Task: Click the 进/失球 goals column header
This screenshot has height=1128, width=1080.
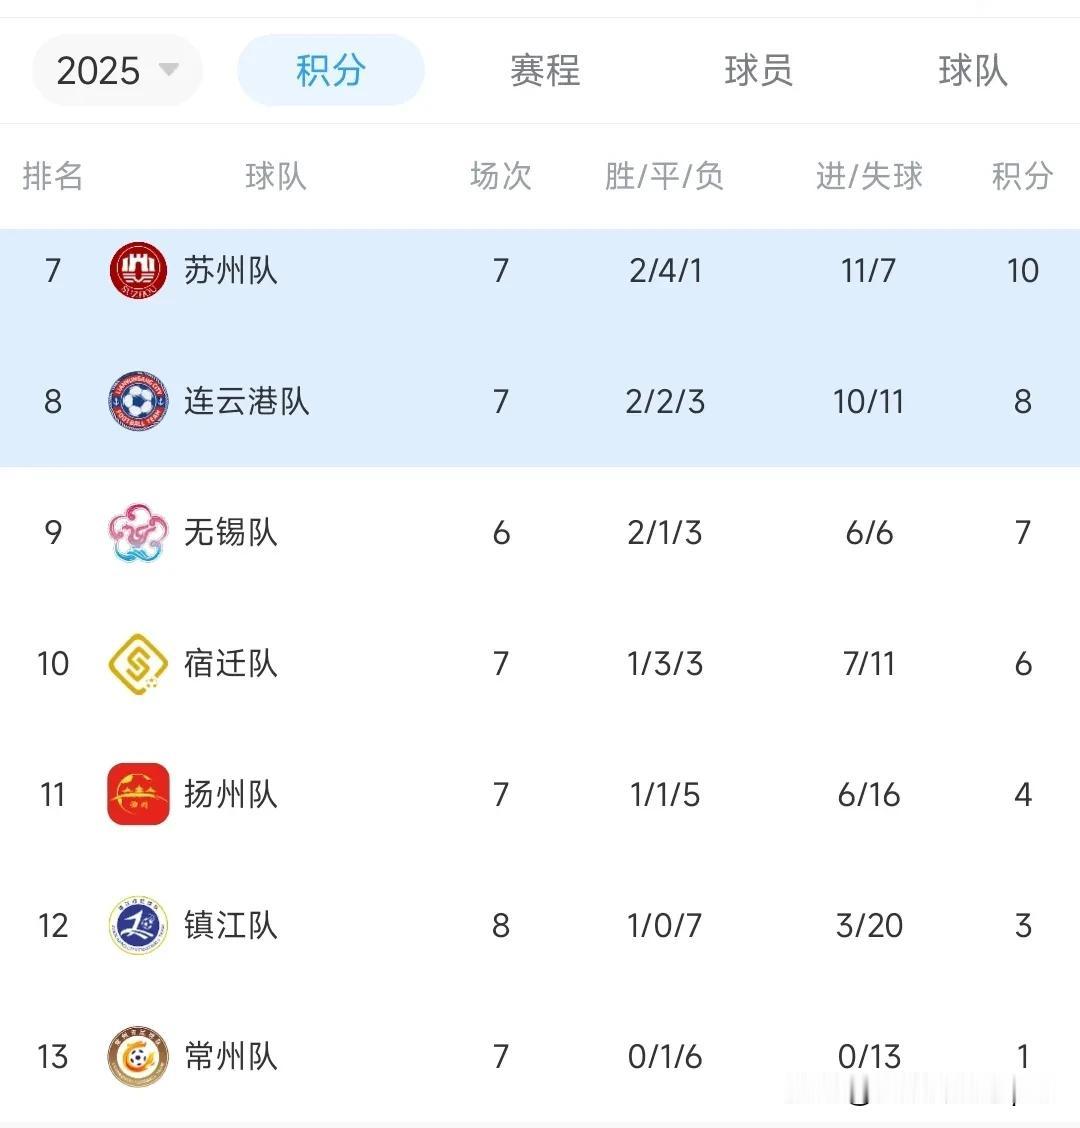Action: click(x=869, y=176)
